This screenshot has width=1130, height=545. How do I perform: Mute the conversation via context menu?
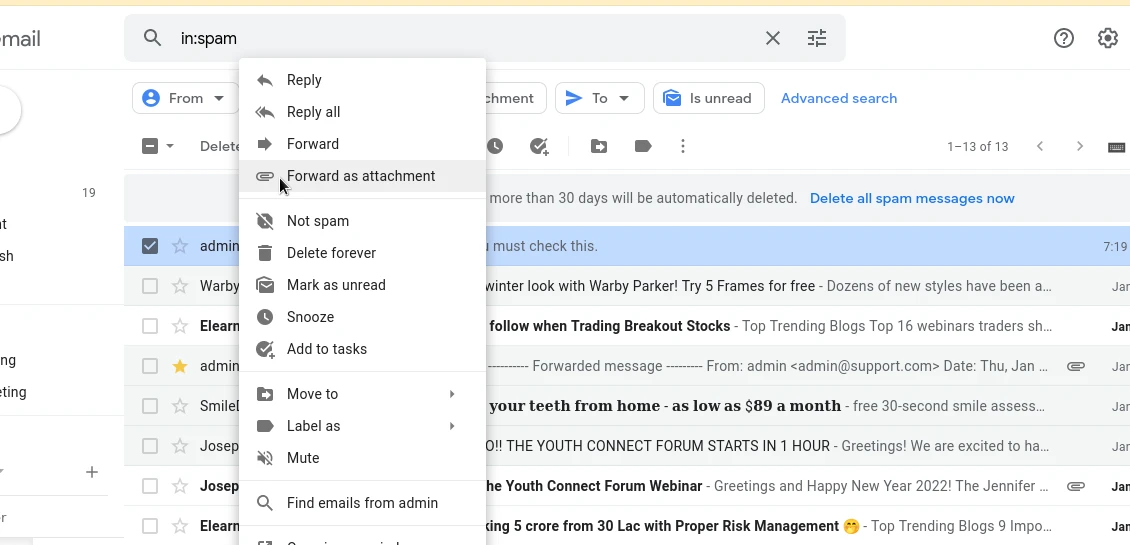(x=362, y=458)
